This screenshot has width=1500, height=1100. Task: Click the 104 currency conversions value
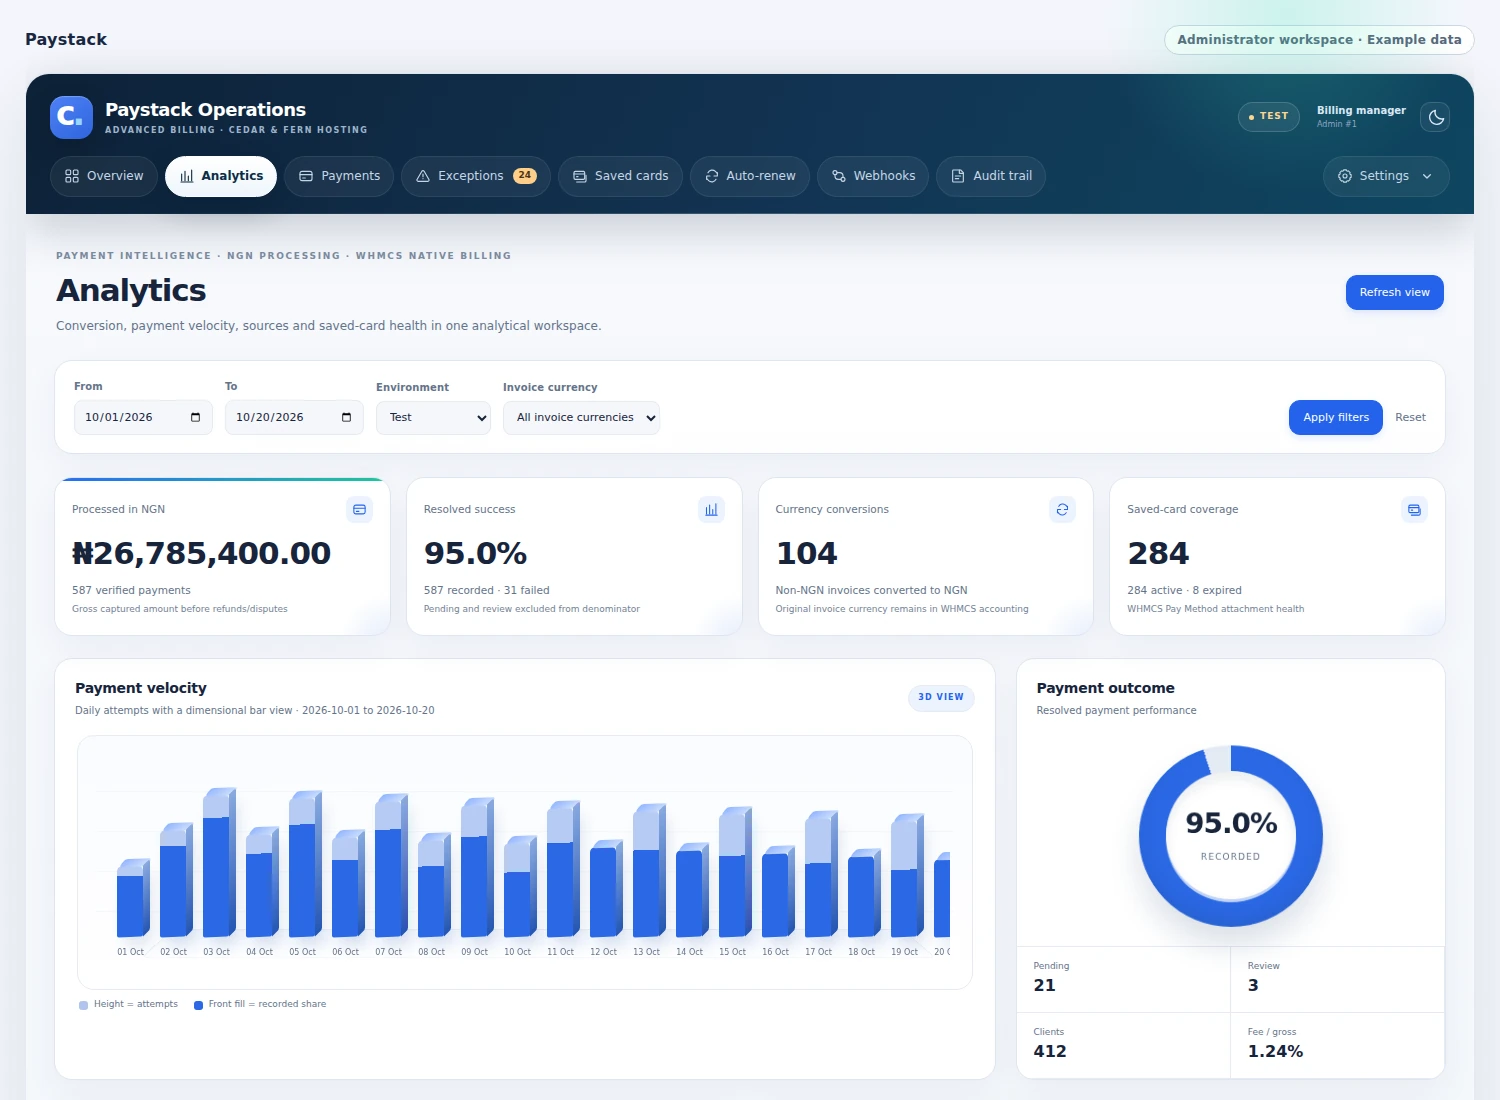tap(807, 553)
